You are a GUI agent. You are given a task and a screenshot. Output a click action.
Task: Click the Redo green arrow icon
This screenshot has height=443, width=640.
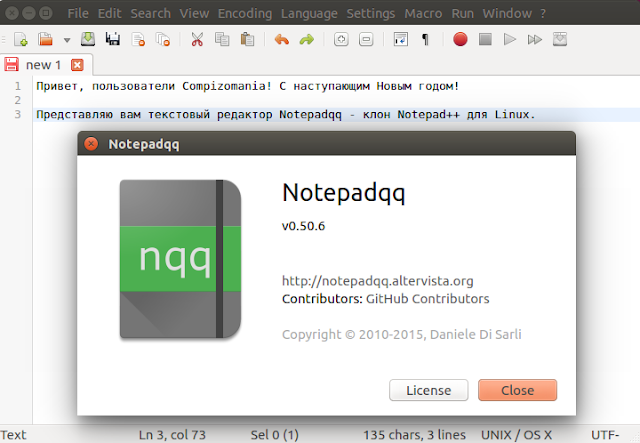[307, 40]
